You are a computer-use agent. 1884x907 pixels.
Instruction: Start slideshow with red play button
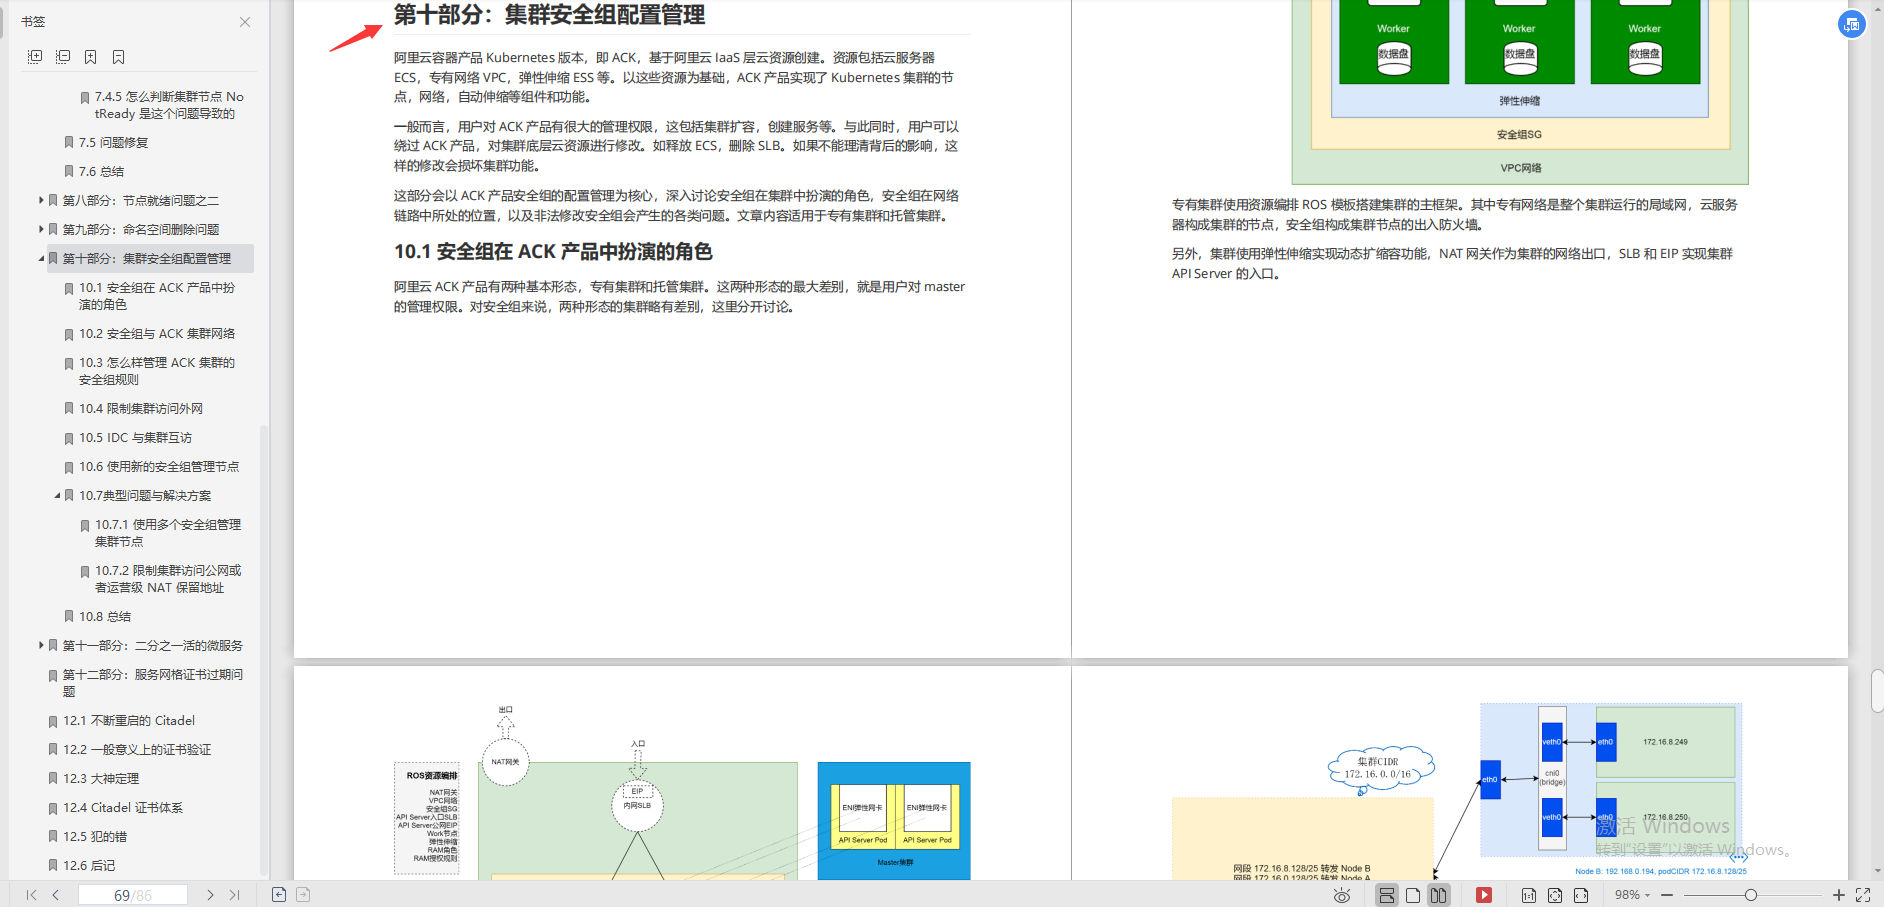point(1484,895)
